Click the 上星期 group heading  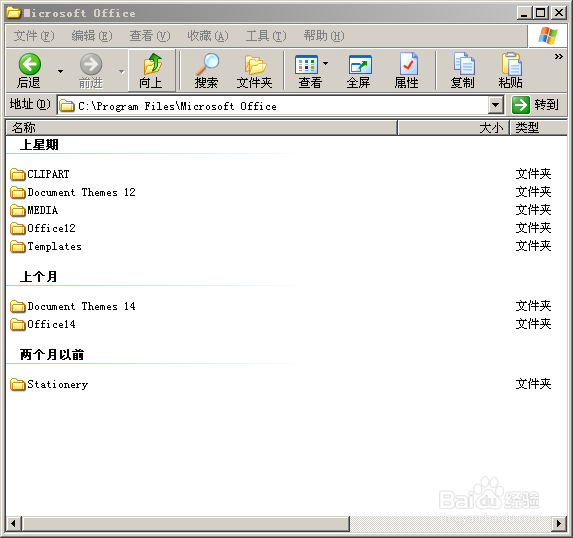coord(39,145)
